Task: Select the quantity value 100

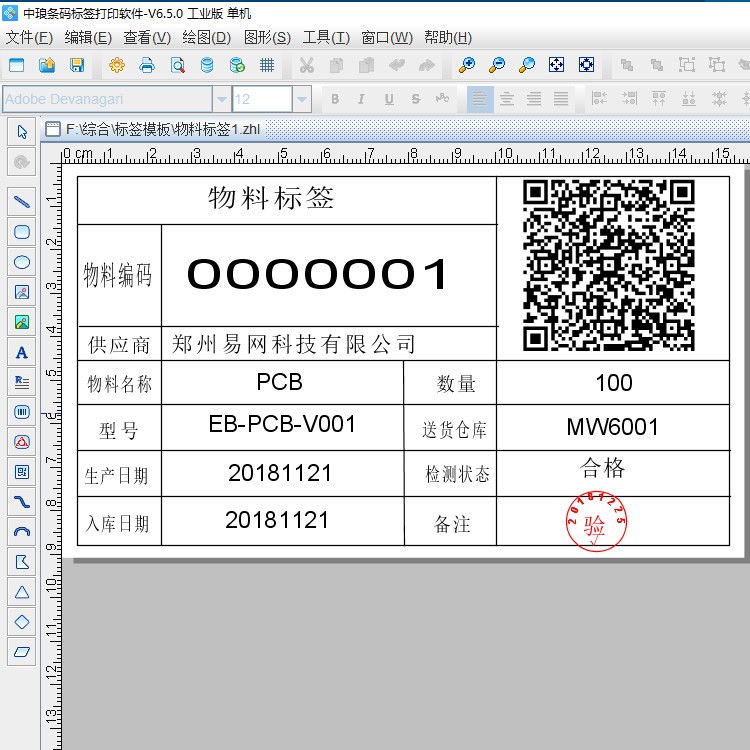Action: click(614, 383)
